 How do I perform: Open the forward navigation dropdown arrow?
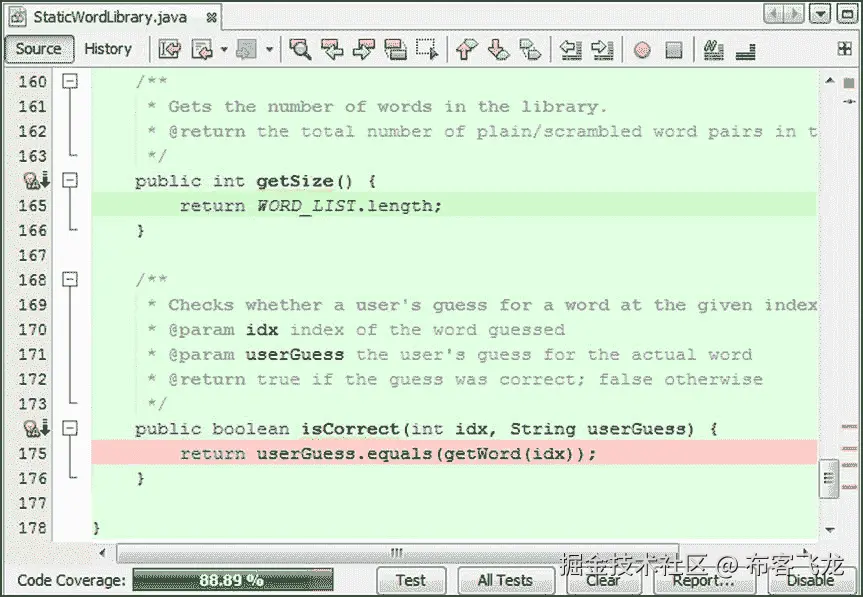(x=267, y=49)
